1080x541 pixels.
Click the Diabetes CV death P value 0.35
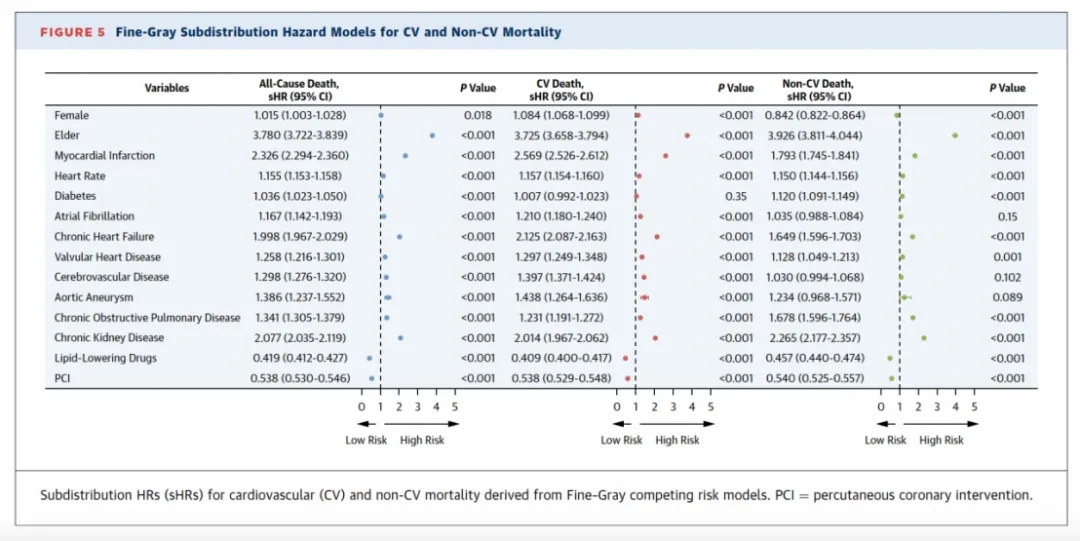[x=736, y=196]
